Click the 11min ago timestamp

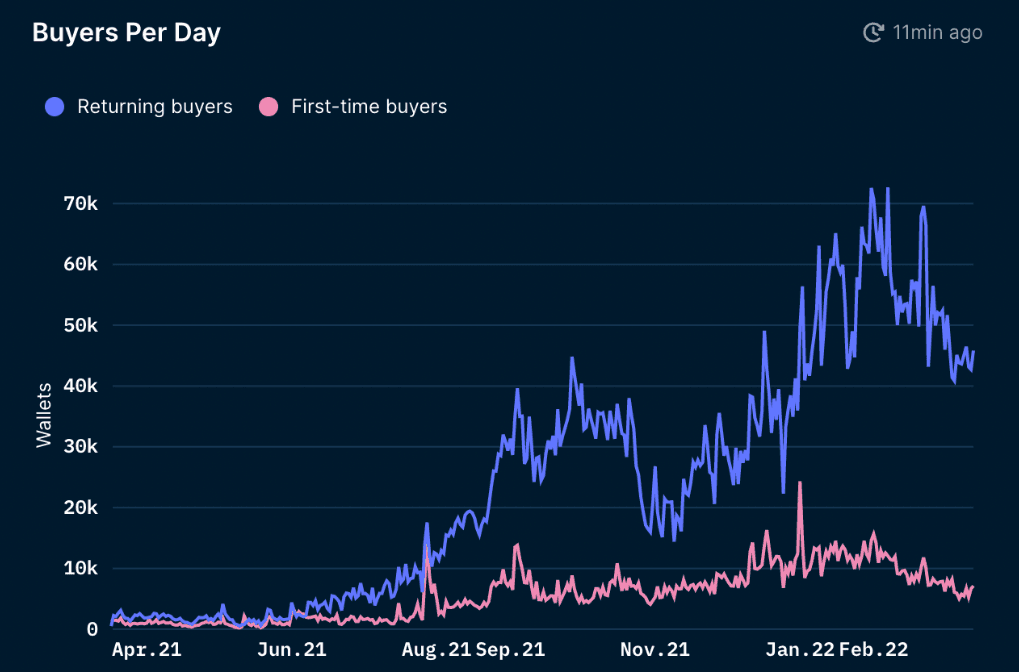(x=937, y=33)
